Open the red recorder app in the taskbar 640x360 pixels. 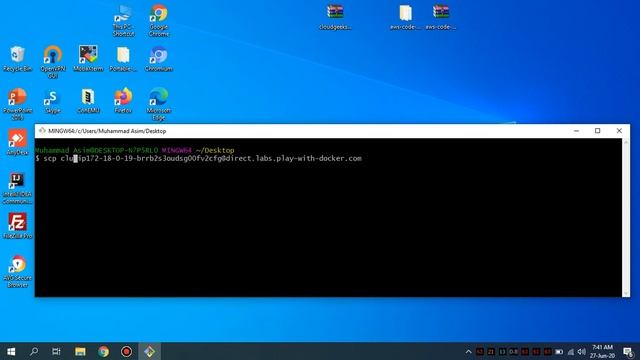pyautogui.click(x=126, y=351)
